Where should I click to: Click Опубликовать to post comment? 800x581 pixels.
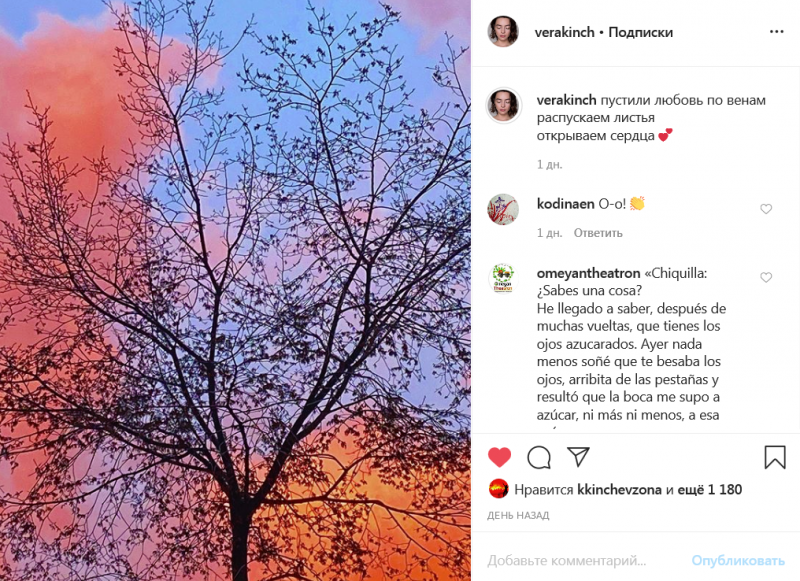tap(738, 561)
